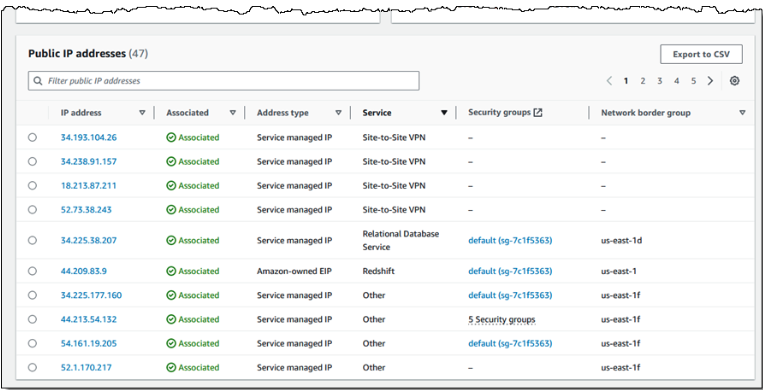
Task: Click Associated status icon for 34.193.104.26
Action: click(x=171, y=137)
